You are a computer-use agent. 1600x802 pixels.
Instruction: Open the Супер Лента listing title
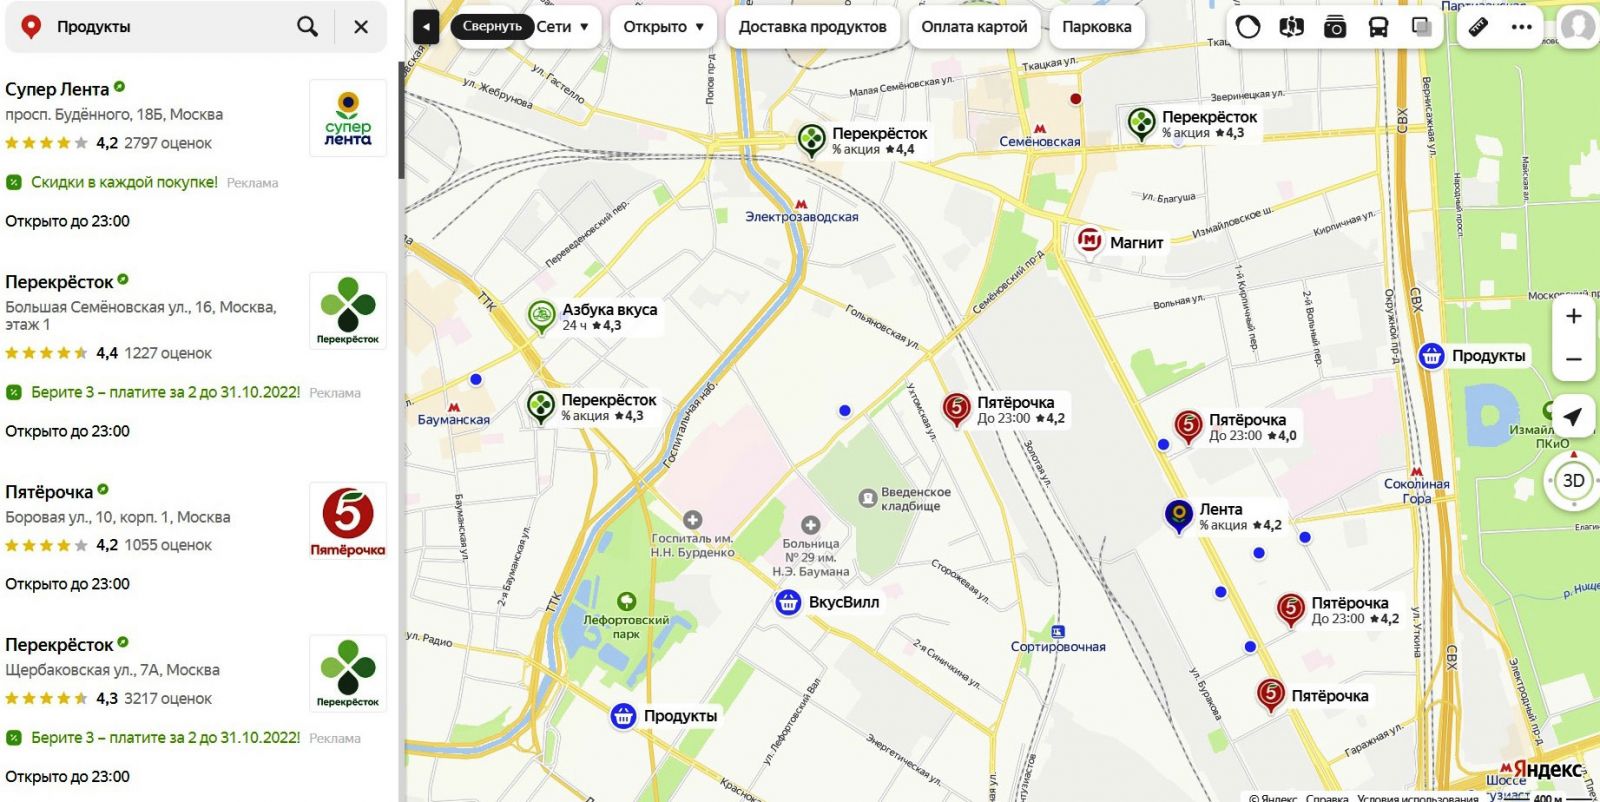tap(57, 89)
